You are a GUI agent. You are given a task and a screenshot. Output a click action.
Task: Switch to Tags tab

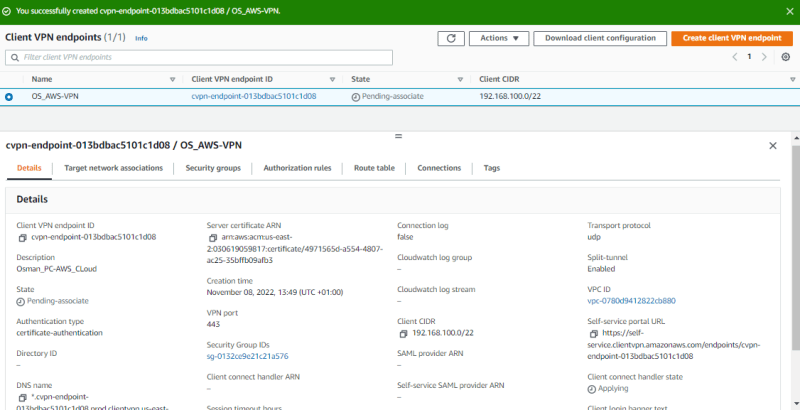click(492, 168)
